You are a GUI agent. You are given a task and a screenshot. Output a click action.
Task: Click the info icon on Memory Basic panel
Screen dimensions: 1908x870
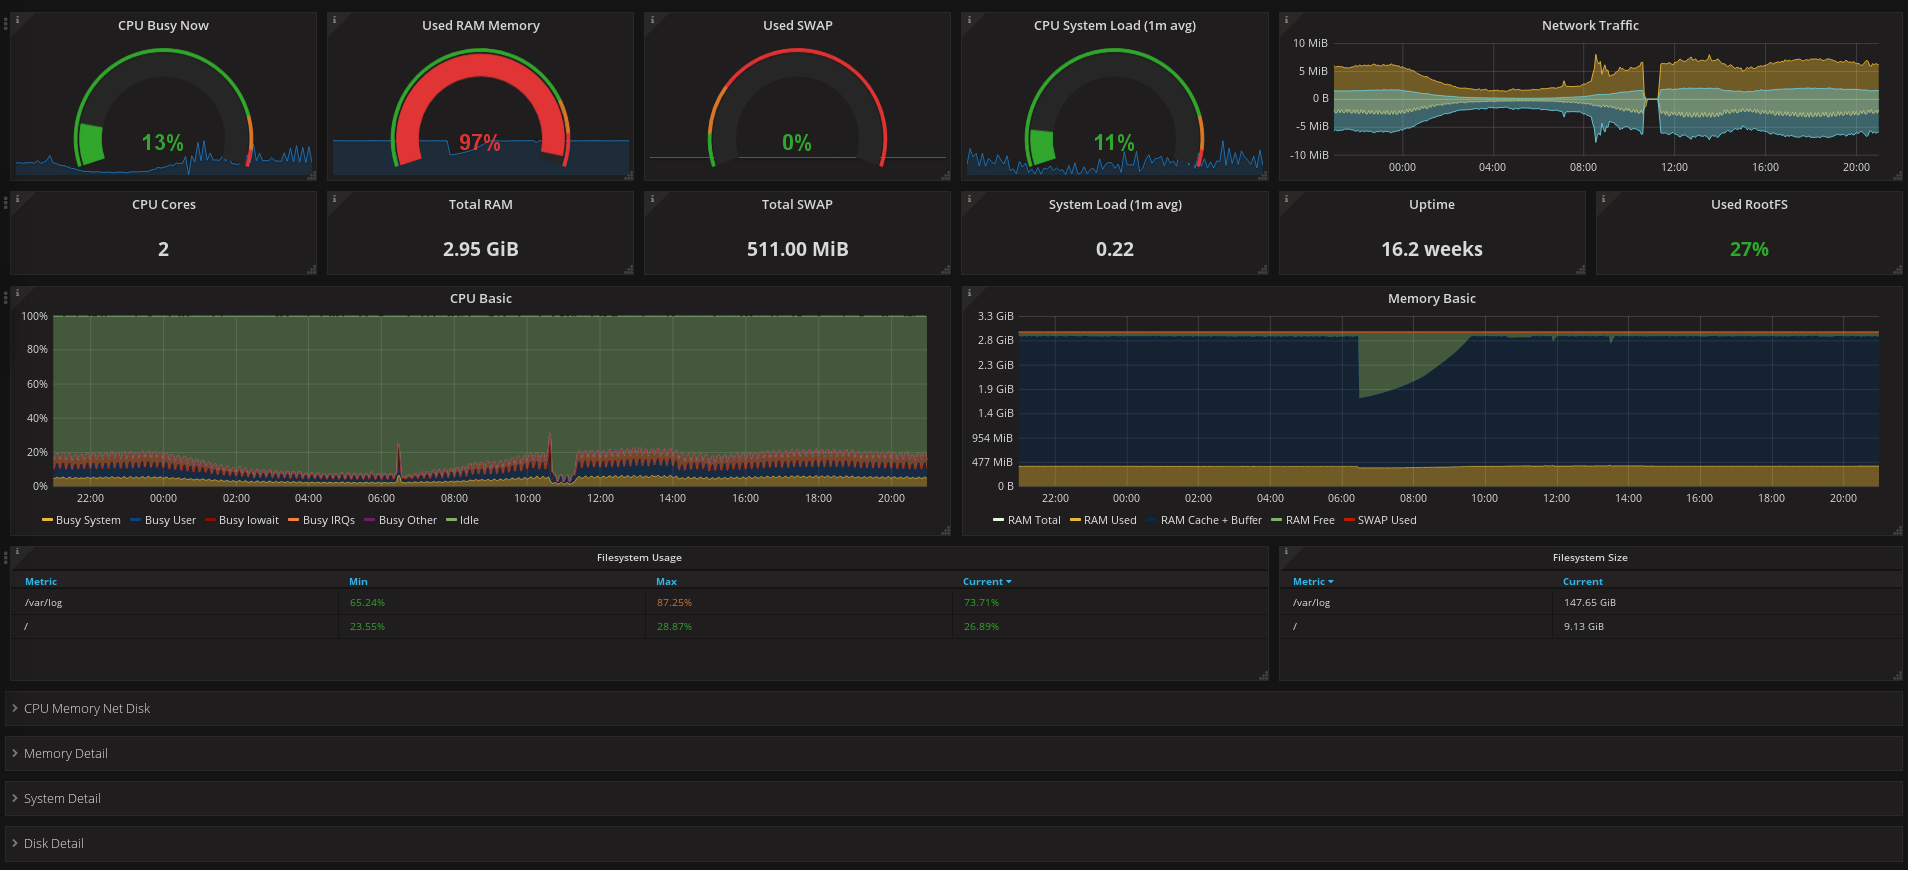[x=969, y=293]
